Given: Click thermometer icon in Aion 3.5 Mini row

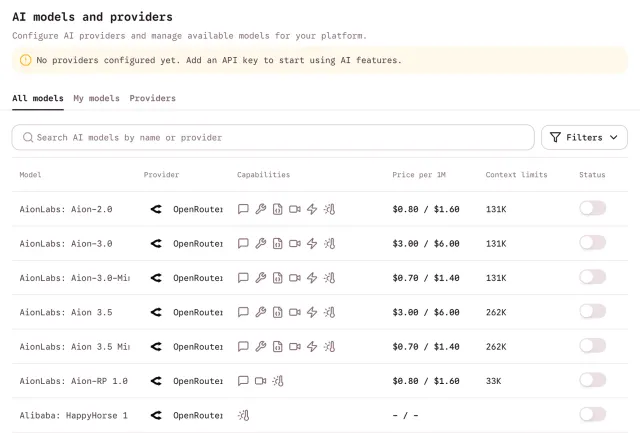Looking at the screenshot, I should 329,347.
